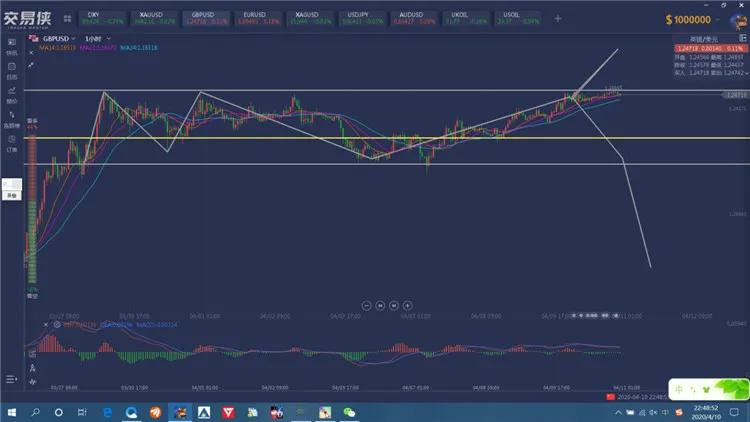The height and width of the screenshot is (422, 750).
Task: Zoom out the chart with minus button
Action: [366, 305]
